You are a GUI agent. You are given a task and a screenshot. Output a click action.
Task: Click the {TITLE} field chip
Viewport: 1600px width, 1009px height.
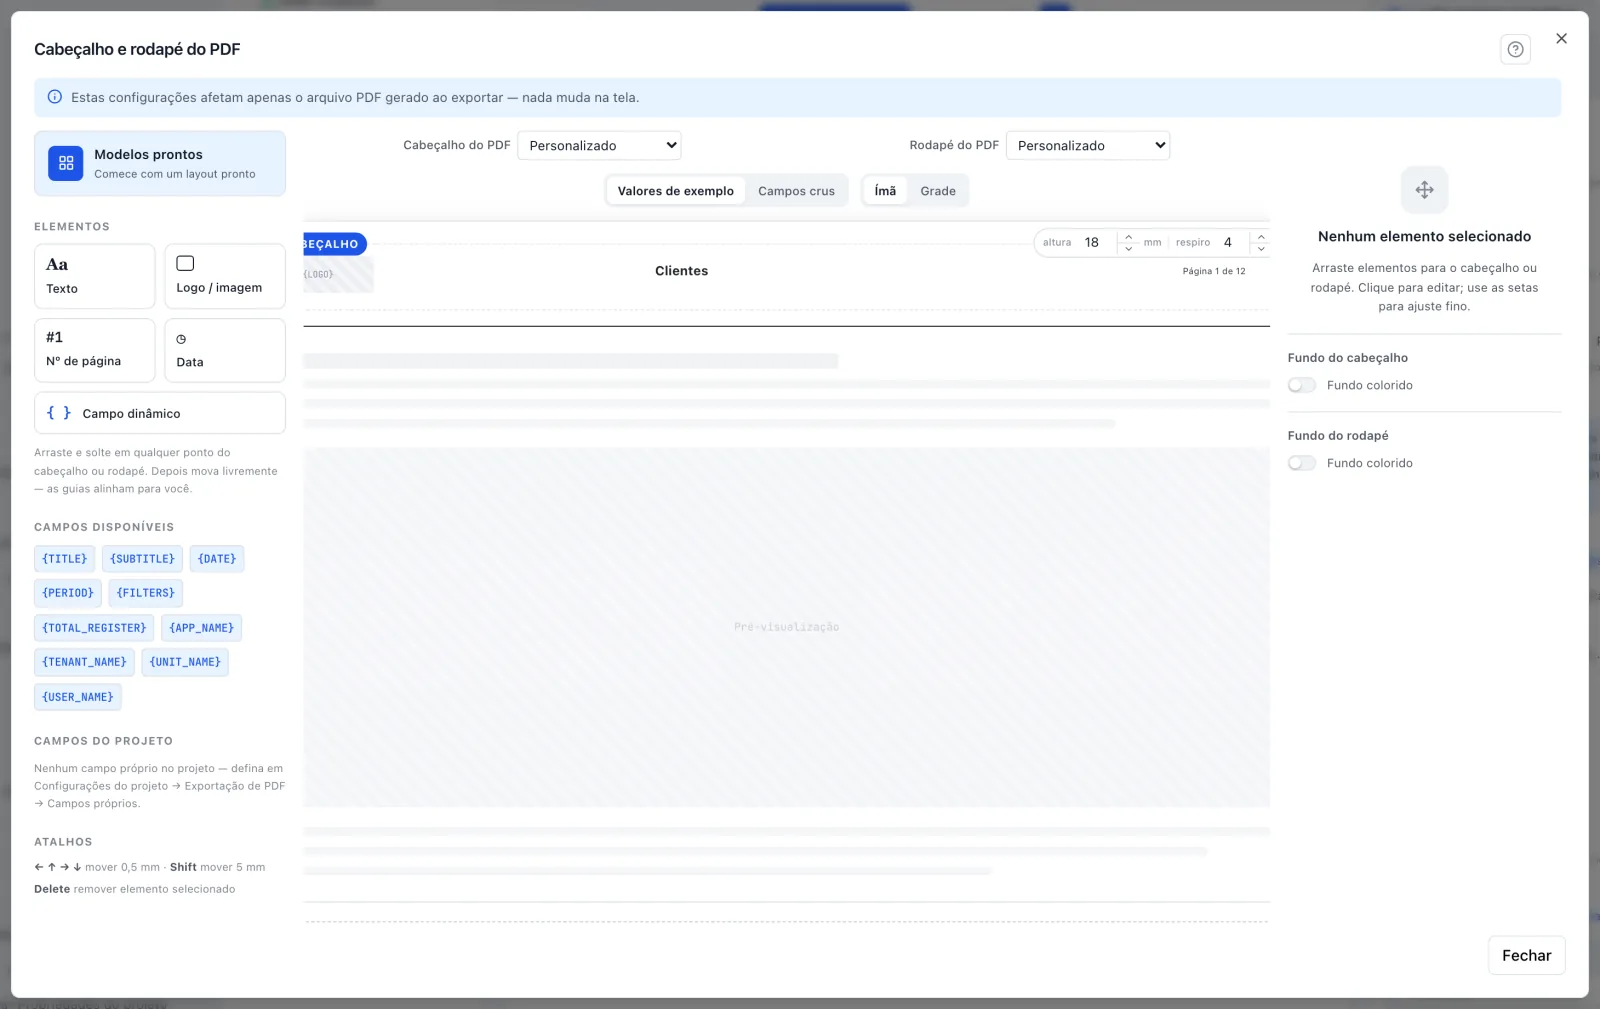65,559
